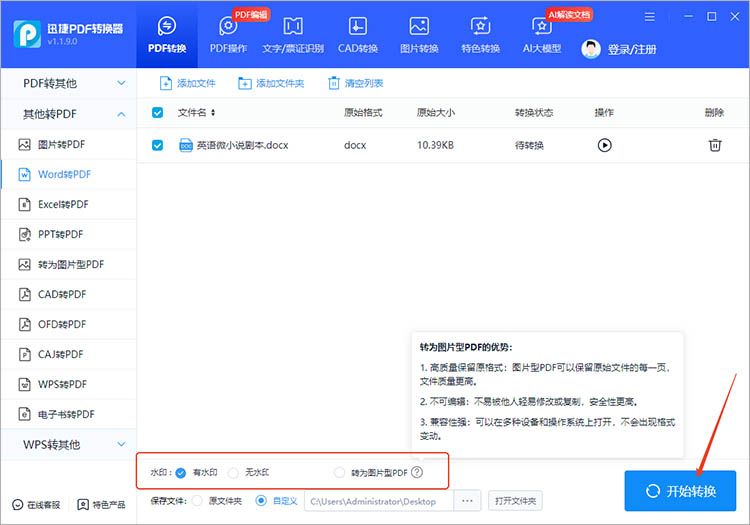Select WPS转PDF in the sidebar

(x=69, y=384)
